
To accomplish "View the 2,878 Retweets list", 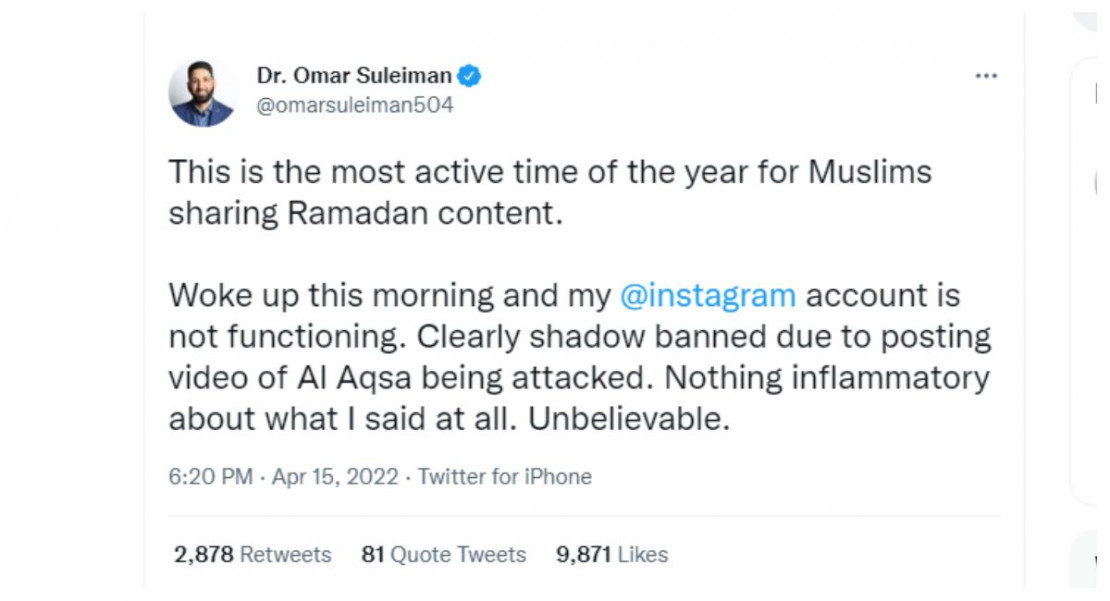I will 253,554.
